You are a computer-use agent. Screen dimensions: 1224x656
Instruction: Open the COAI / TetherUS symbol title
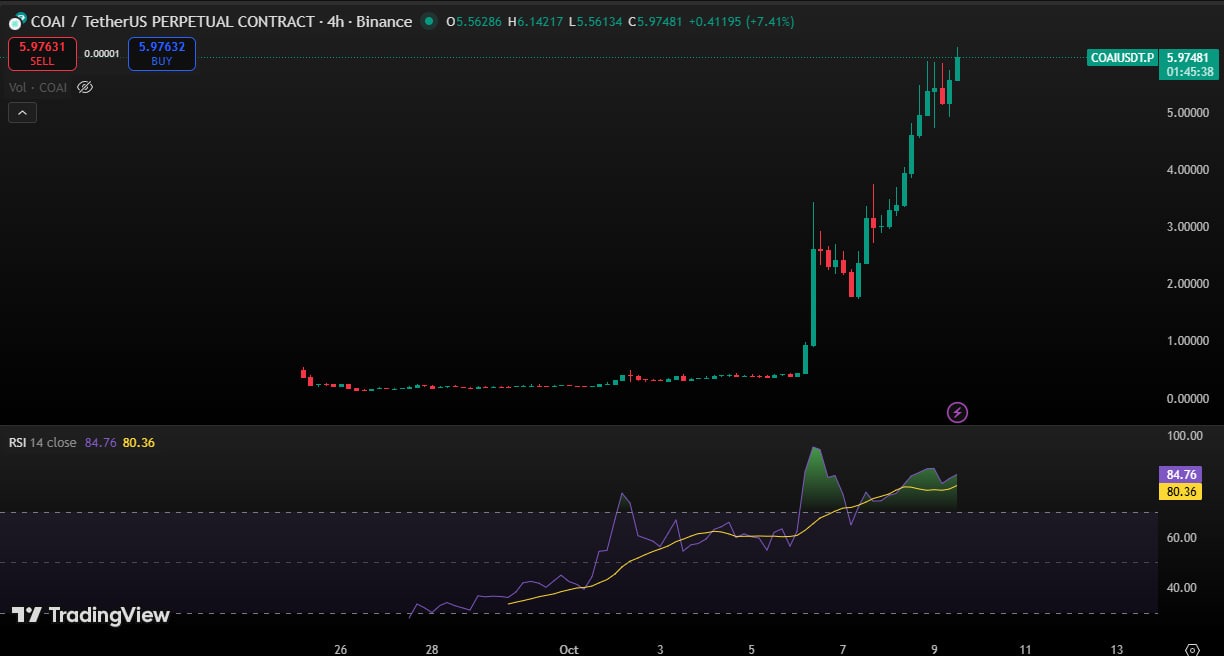(x=218, y=21)
